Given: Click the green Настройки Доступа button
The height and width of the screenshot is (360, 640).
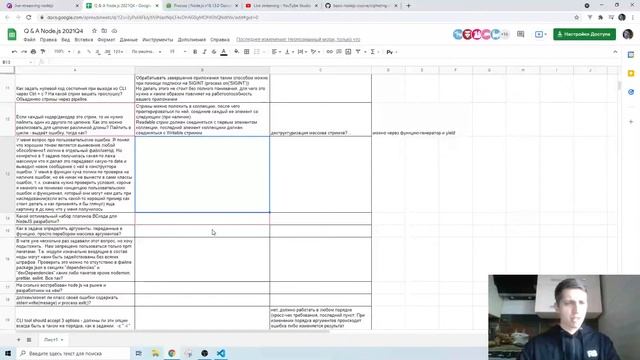Looking at the screenshot, I should click(x=584, y=34).
